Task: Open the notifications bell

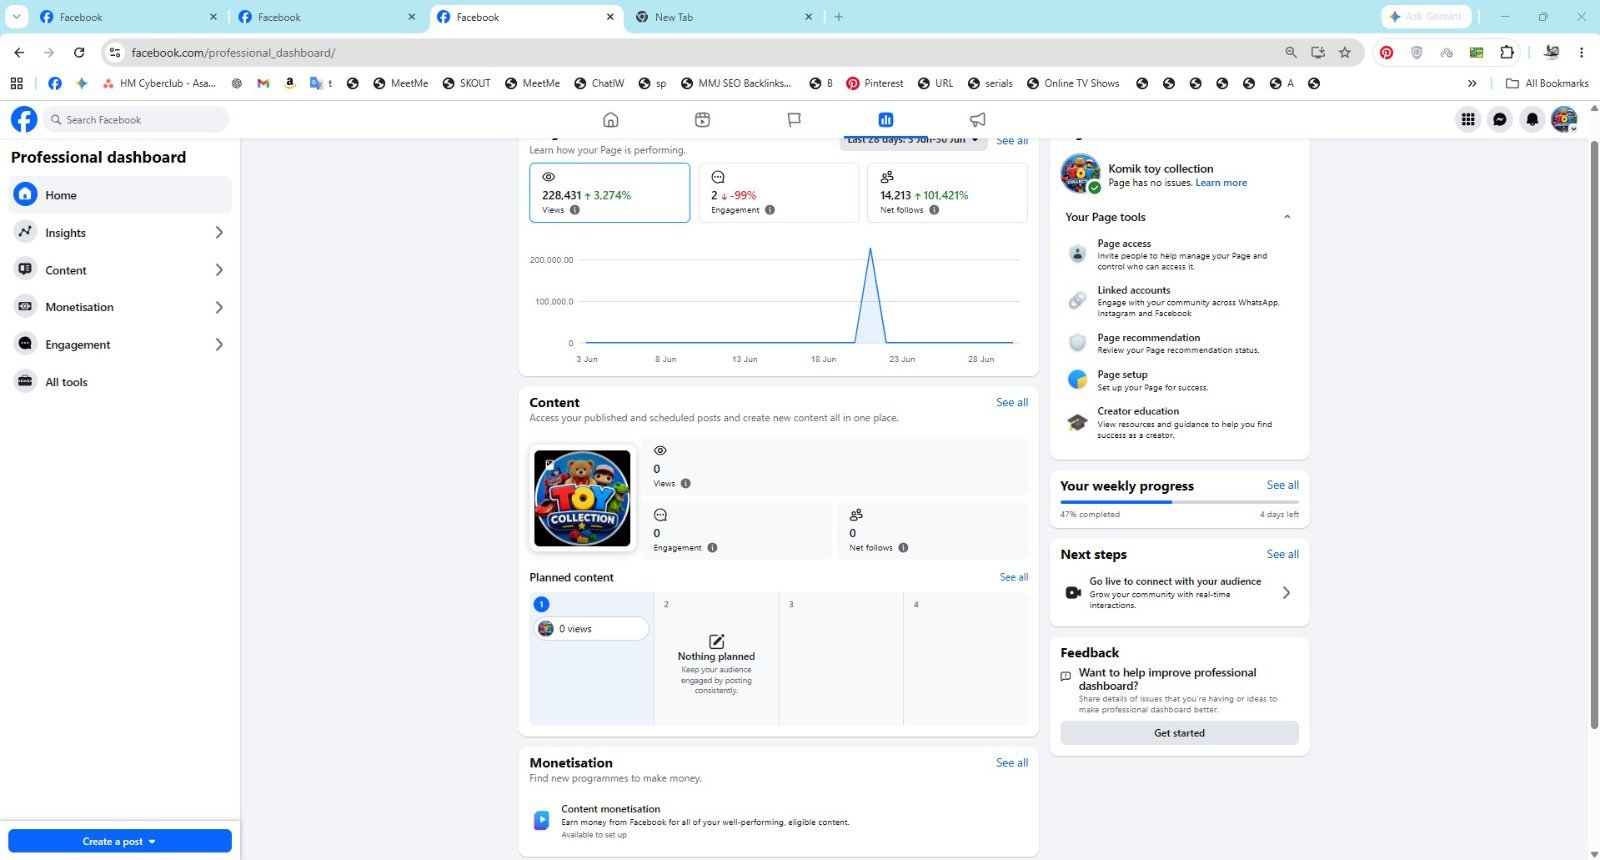Action: pyautogui.click(x=1532, y=120)
